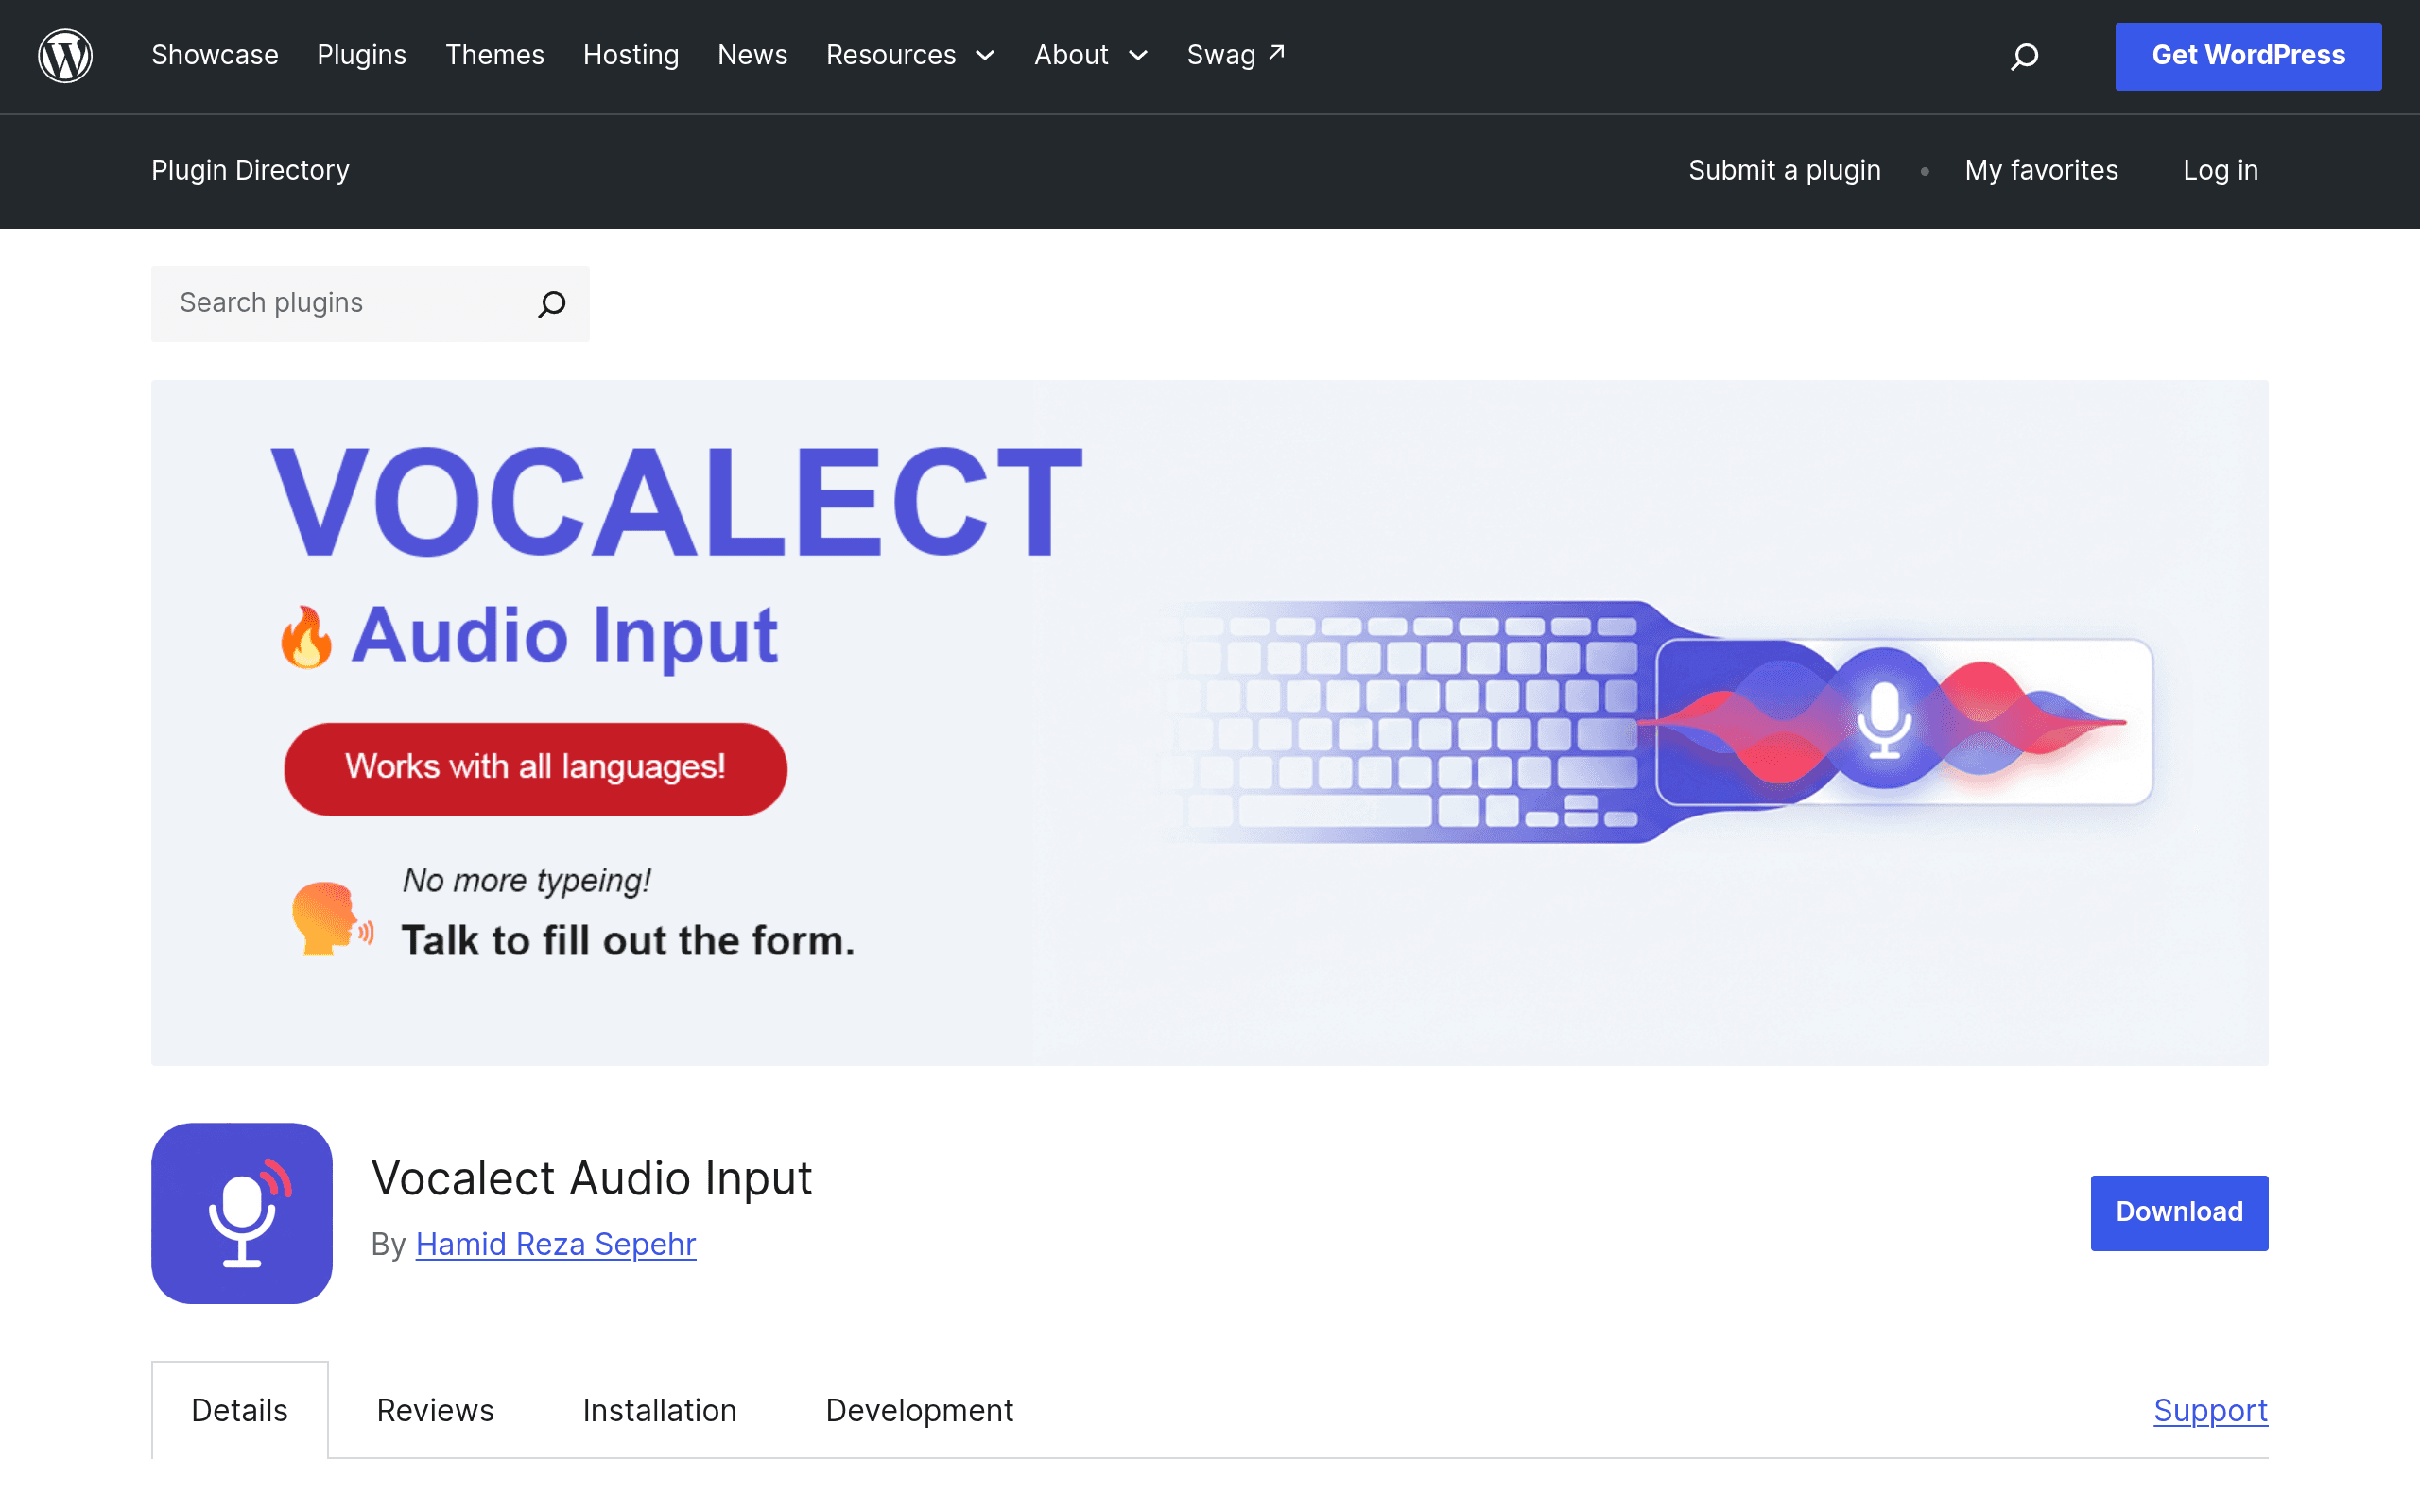Click the Get WordPress button
Image resolution: width=2420 pixels, height=1512 pixels.
2248,56
